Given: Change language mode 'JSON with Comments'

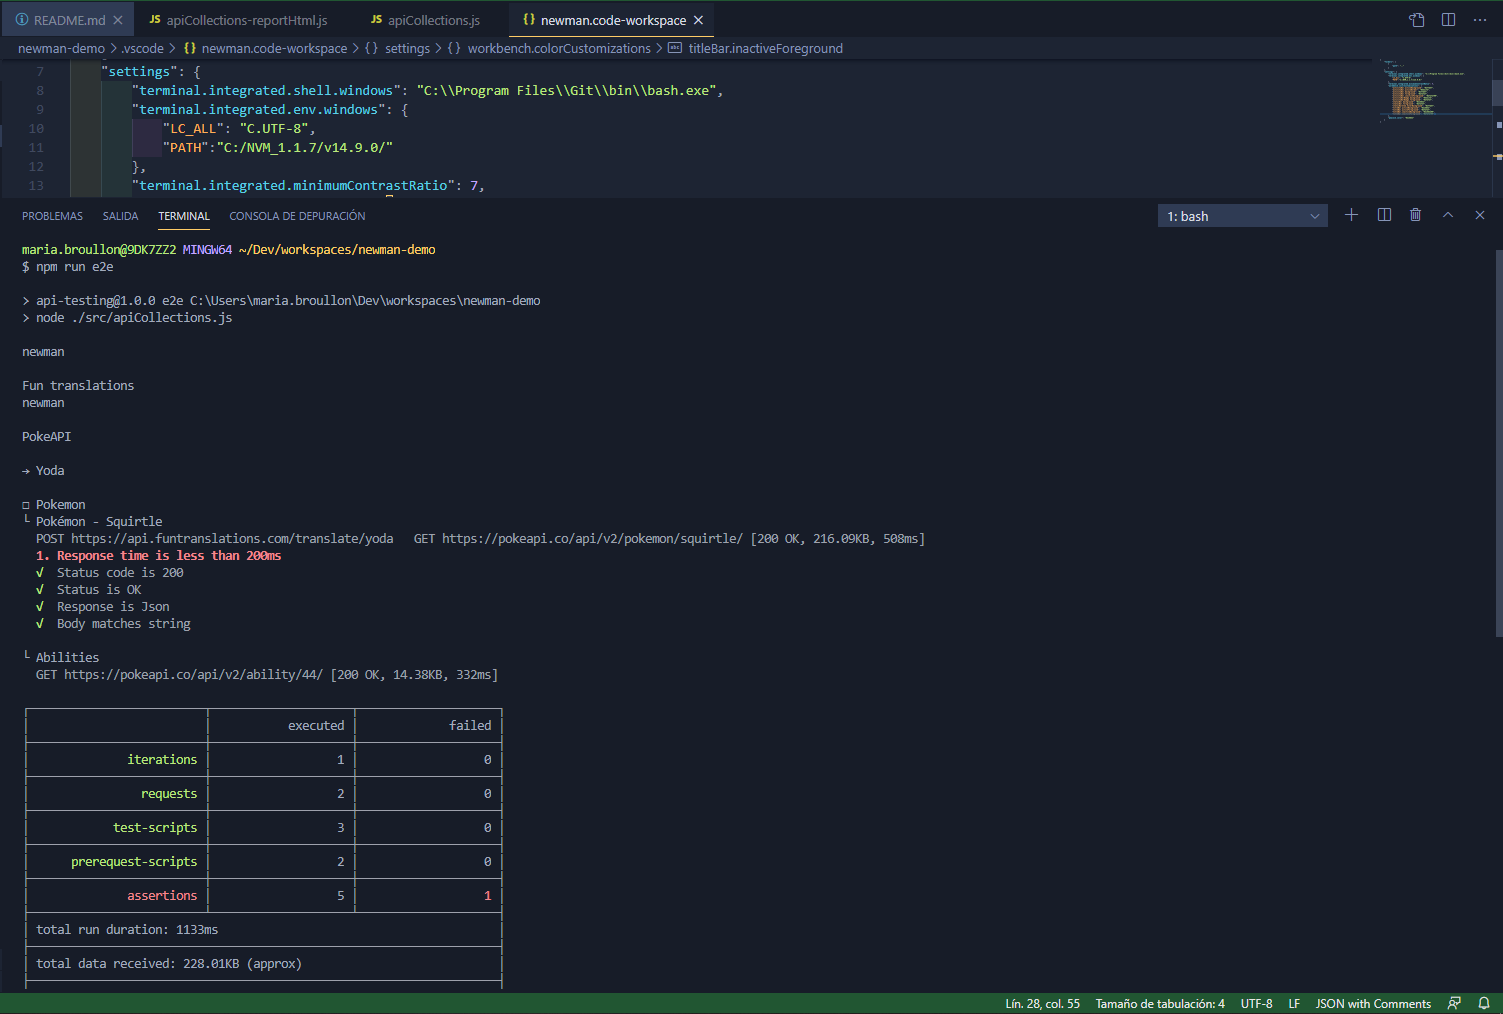Looking at the screenshot, I should tap(1372, 1003).
